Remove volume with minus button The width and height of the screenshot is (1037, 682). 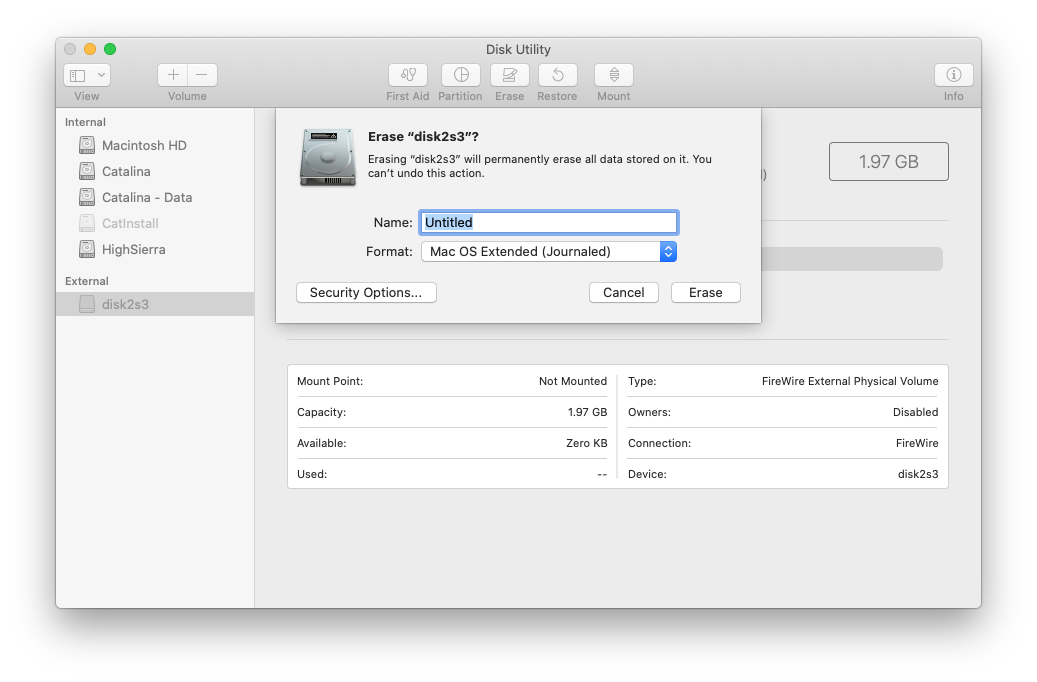[x=202, y=75]
